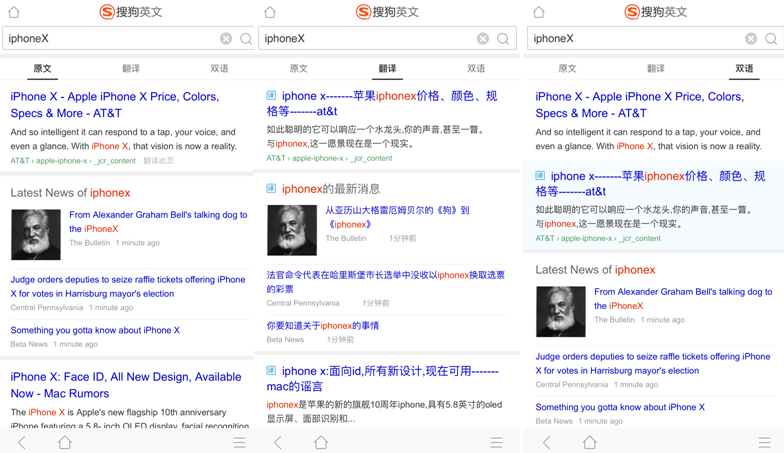Image resolution: width=784 pixels, height=453 pixels.
Task: Open 'iPhone X - Apple iPhone X Price' in left screen
Action: (x=115, y=104)
